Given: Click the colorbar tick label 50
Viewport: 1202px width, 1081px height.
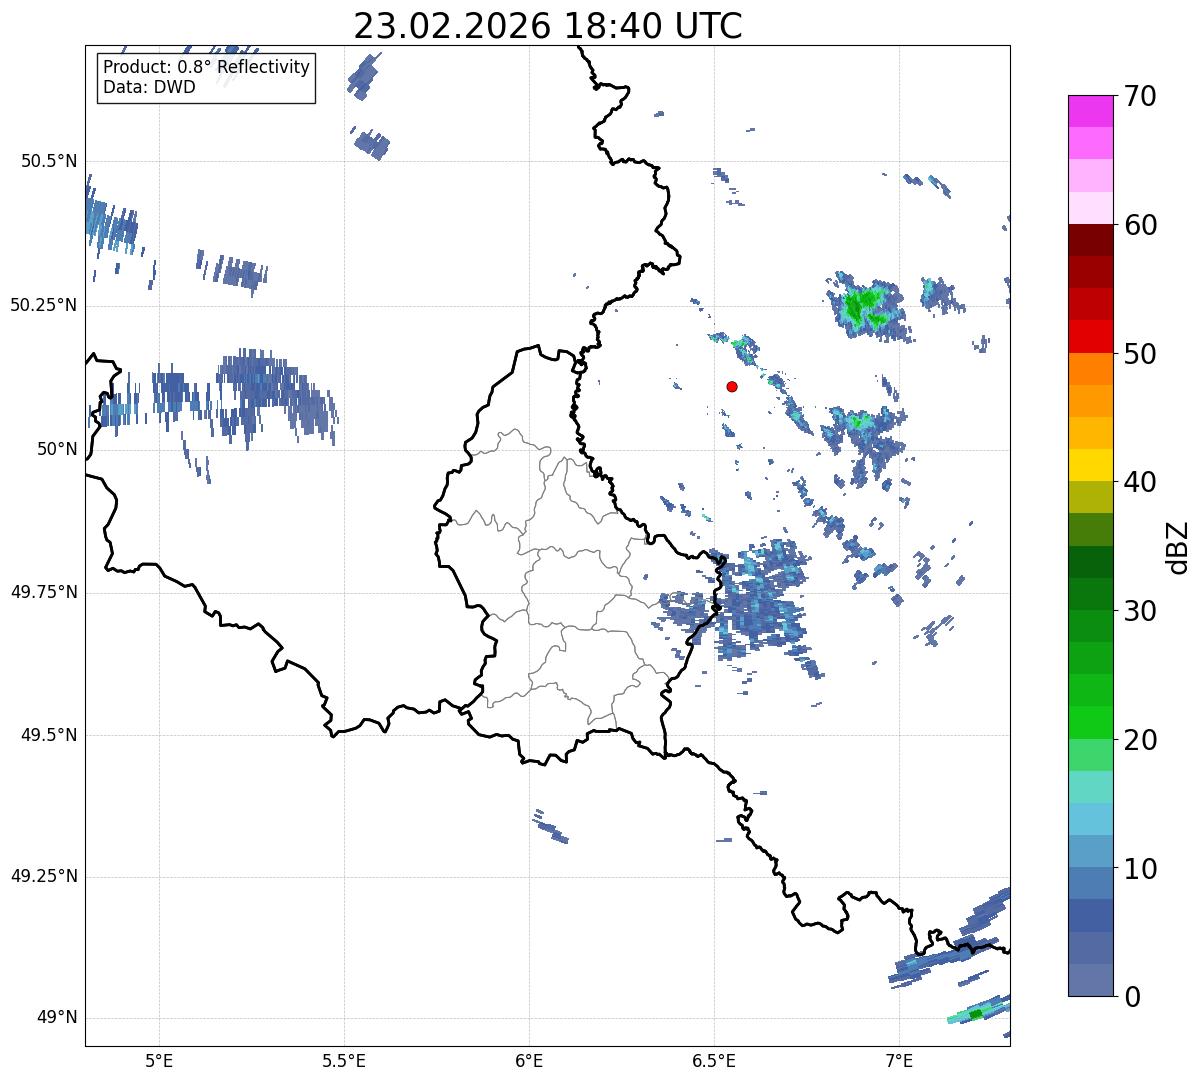Looking at the screenshot, I should (1140, 354).
